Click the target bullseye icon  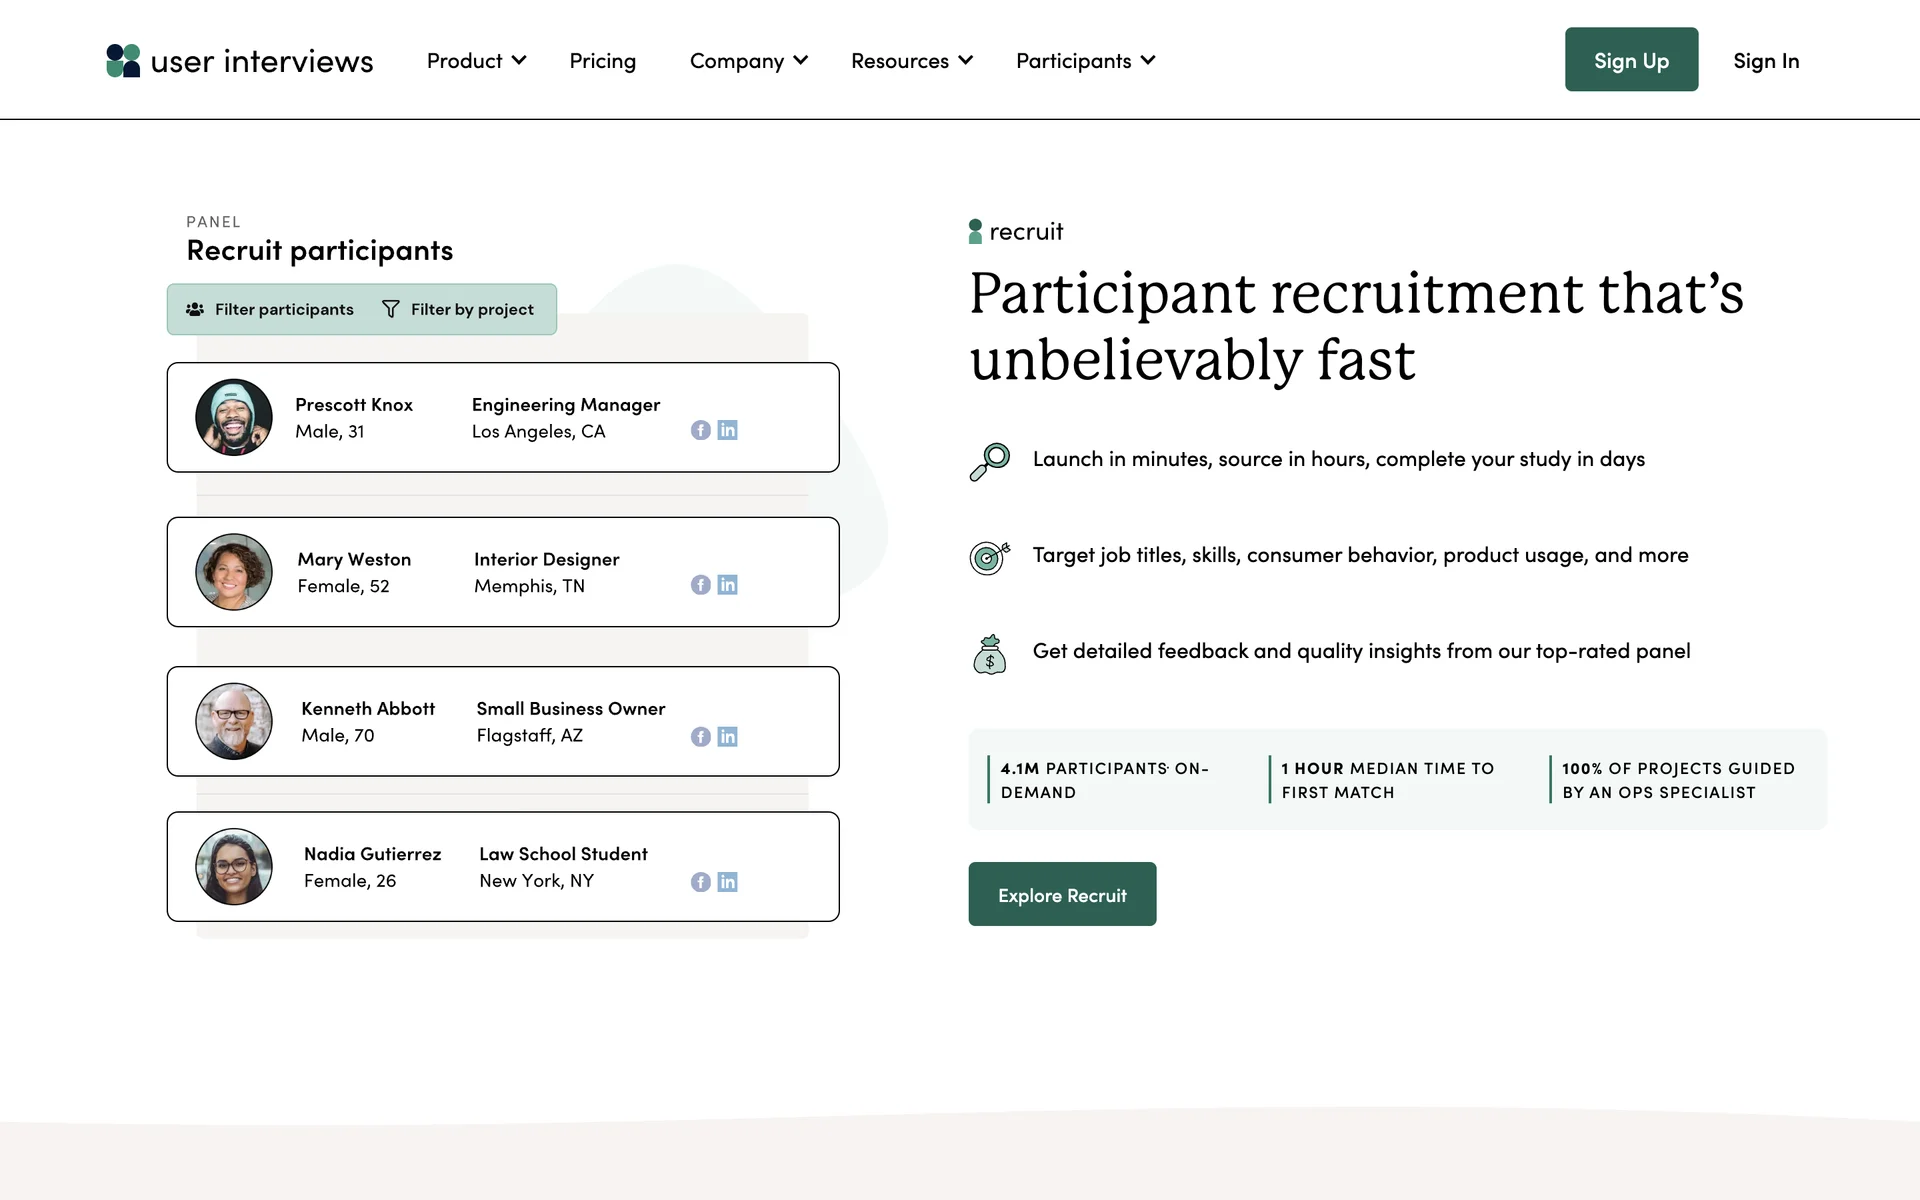[x=989, y=556]
